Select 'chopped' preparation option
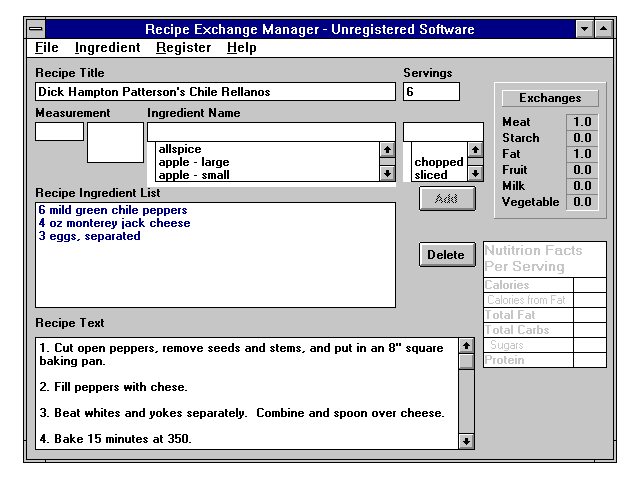Image resolution: width=640 pixels, height=480 pixels. pyautogui.click(x=438, y=162)
